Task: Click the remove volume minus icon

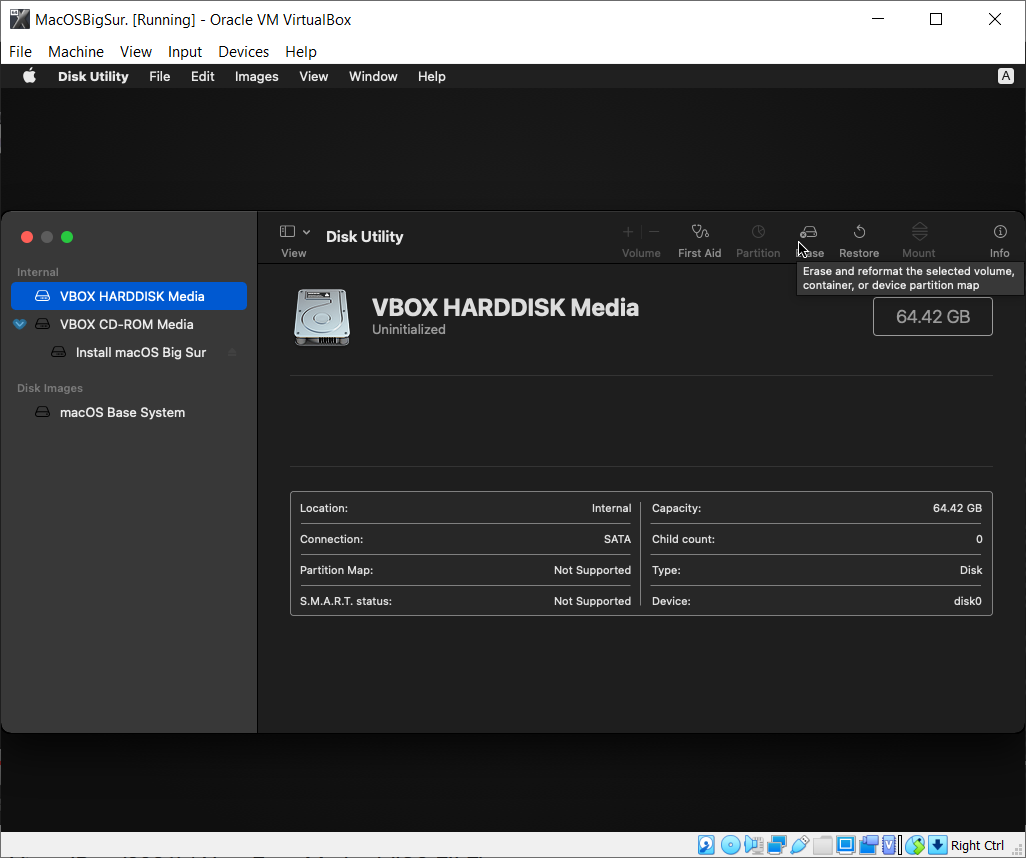Action: pos(654,232)
